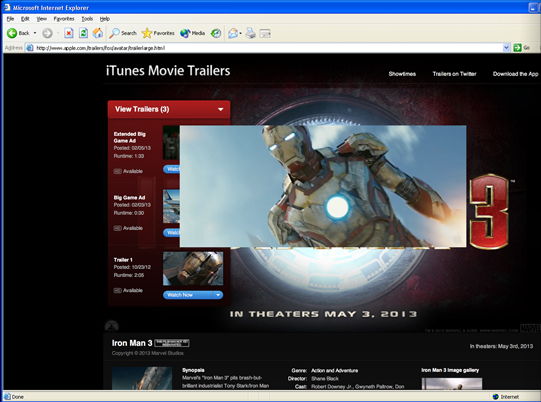
Task: Click the Back button in the toolbar
Action: tap(18, 33)
